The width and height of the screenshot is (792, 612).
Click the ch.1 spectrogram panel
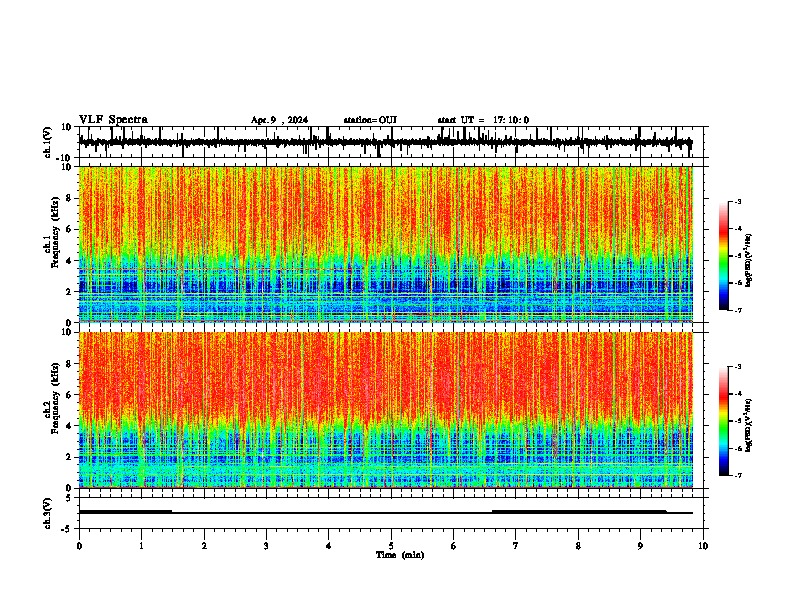pyautogui.click(x=385, y=244)
